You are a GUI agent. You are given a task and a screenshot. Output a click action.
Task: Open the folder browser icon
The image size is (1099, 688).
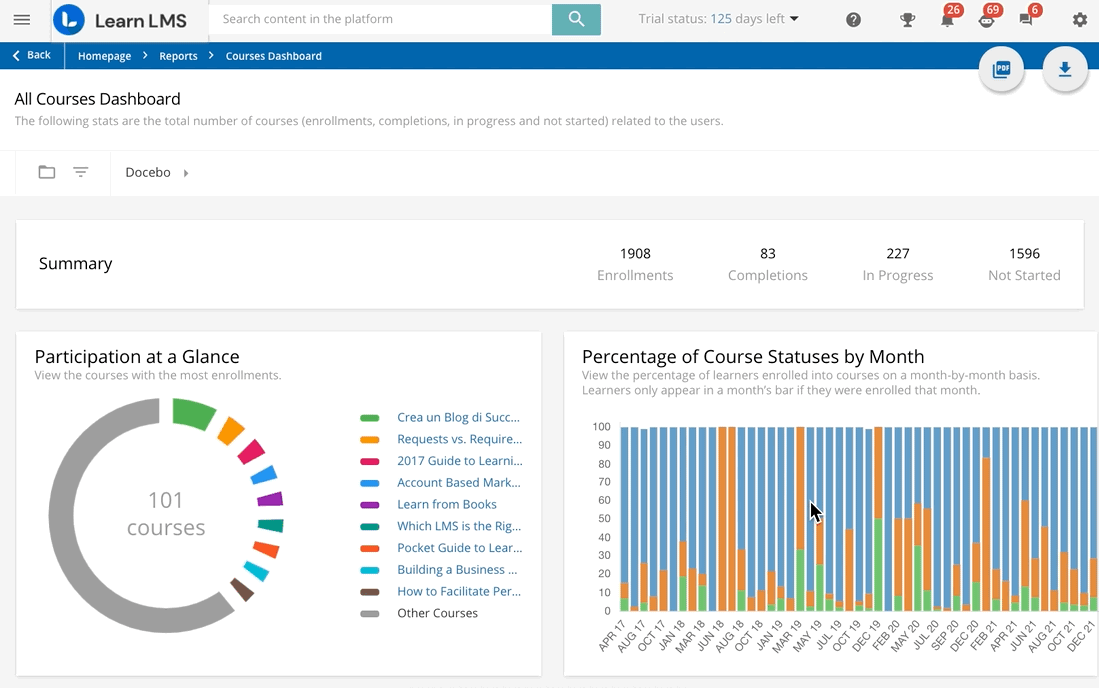[x=47, y=171]
